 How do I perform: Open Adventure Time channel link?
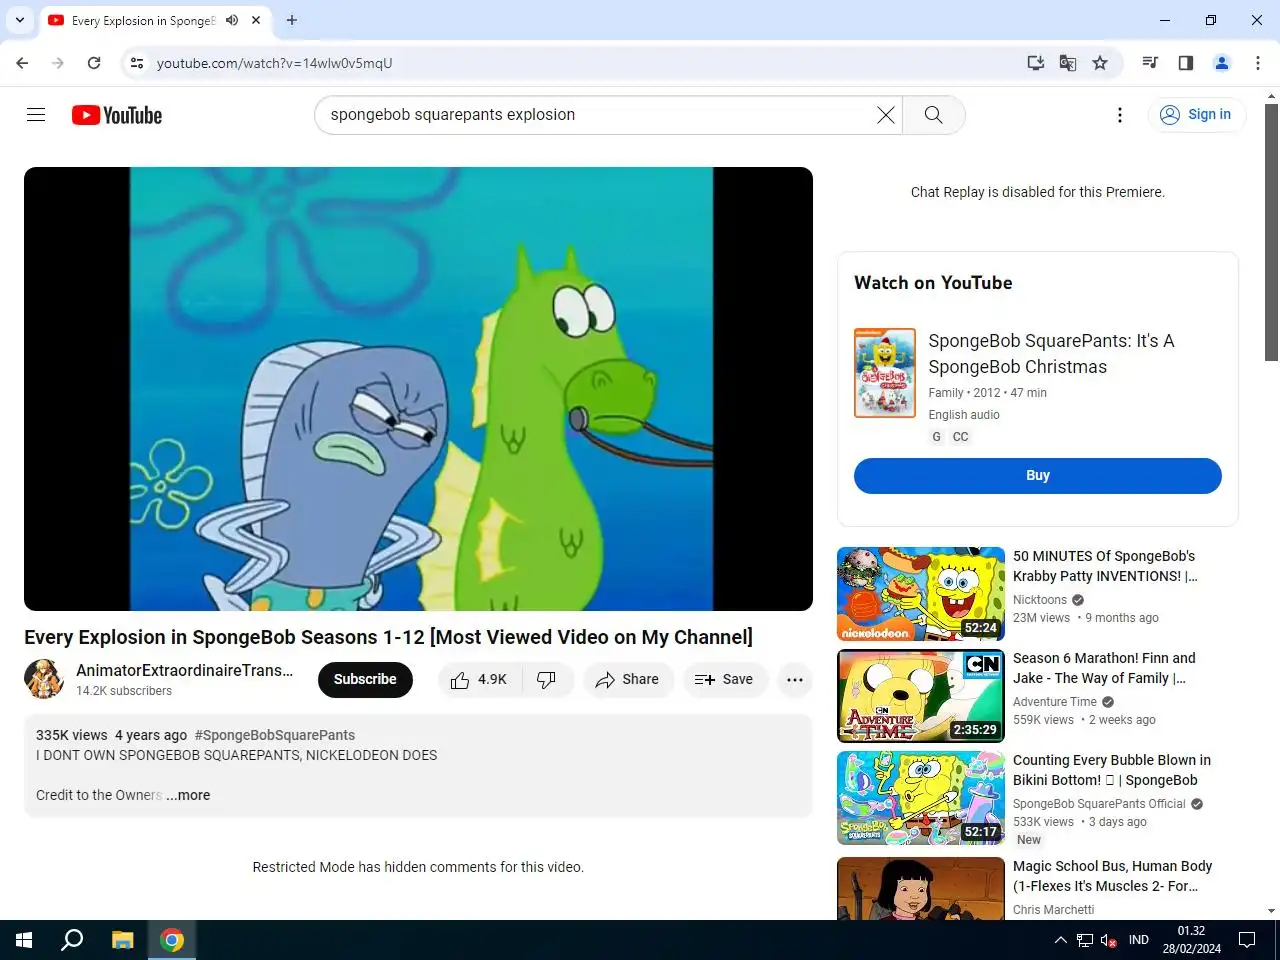[1055, 702]
